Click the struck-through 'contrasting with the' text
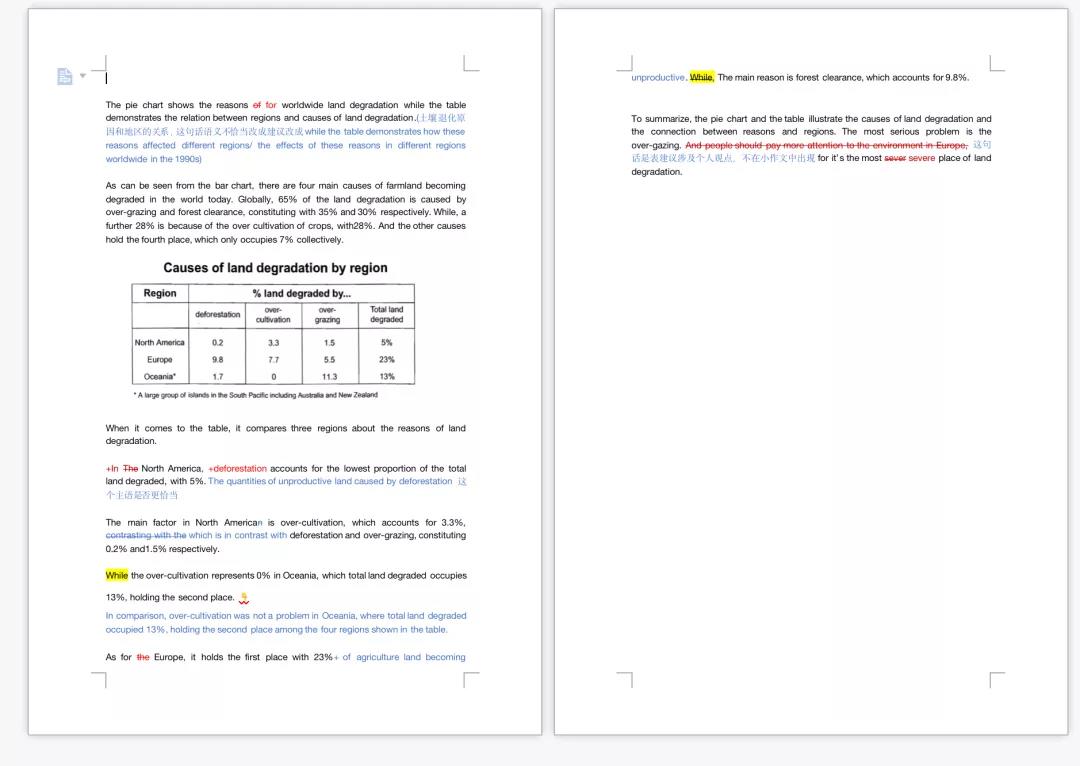This screenshot has height=766, width=1080. 146,535
